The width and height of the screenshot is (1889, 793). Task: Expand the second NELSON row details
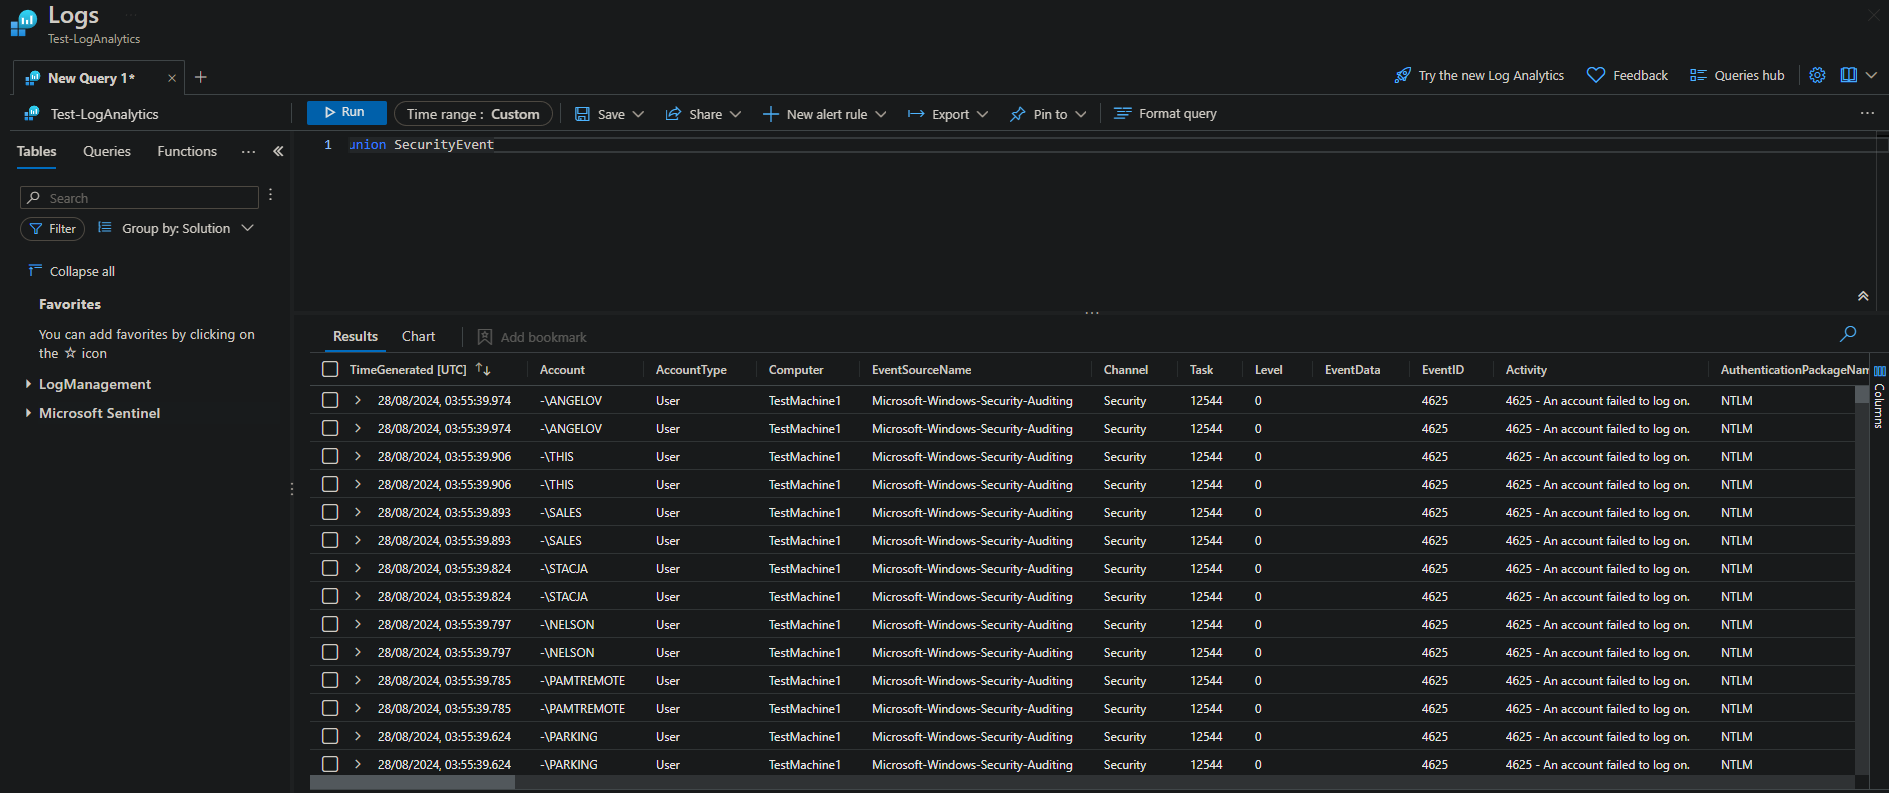coord(358,652)
